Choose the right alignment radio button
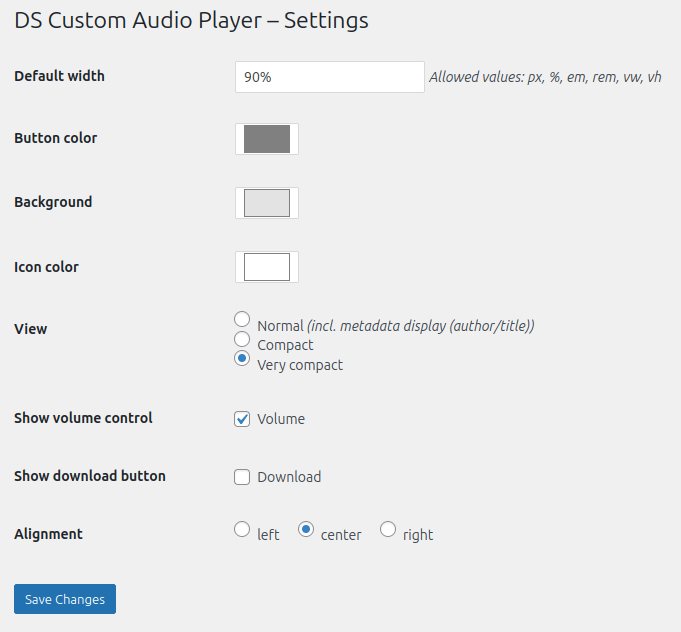The width and height of the screenshot is (681, 632). 388,529
